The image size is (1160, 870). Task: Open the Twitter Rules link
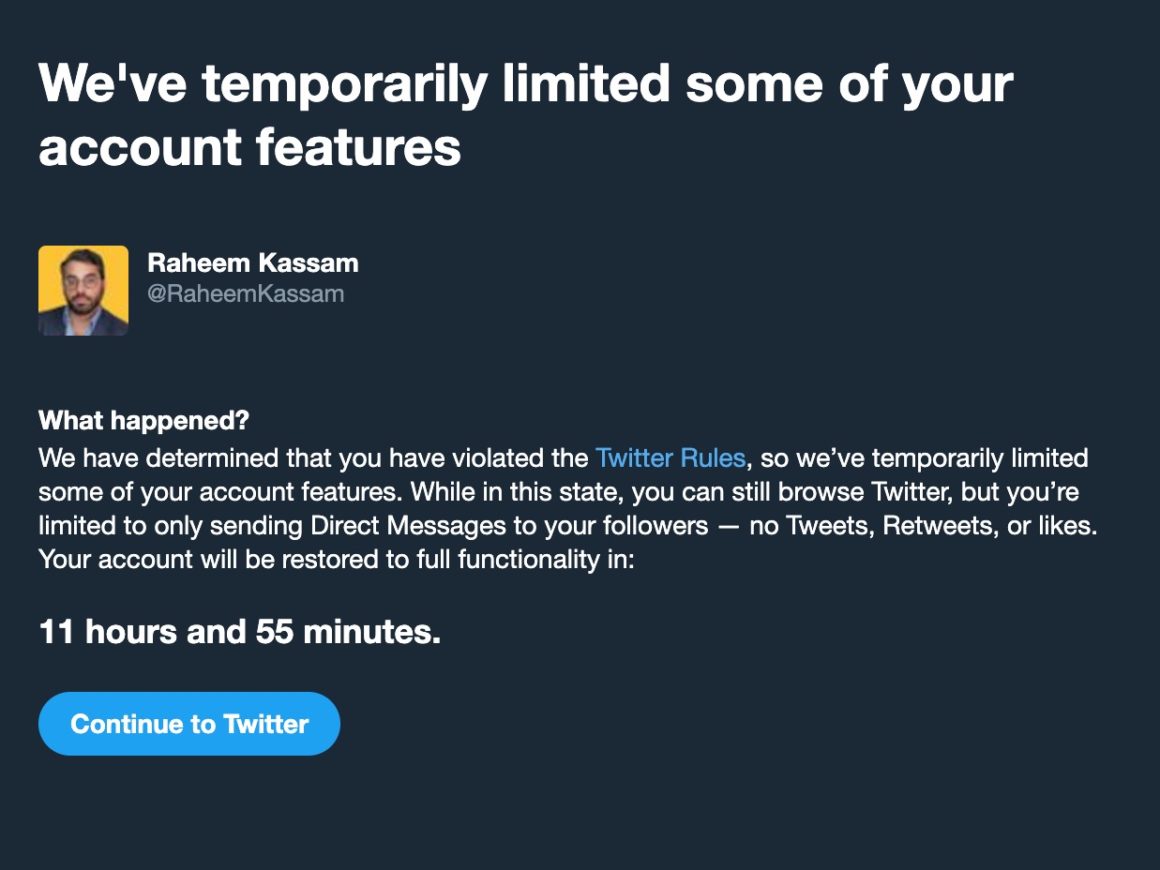[670, 459]
